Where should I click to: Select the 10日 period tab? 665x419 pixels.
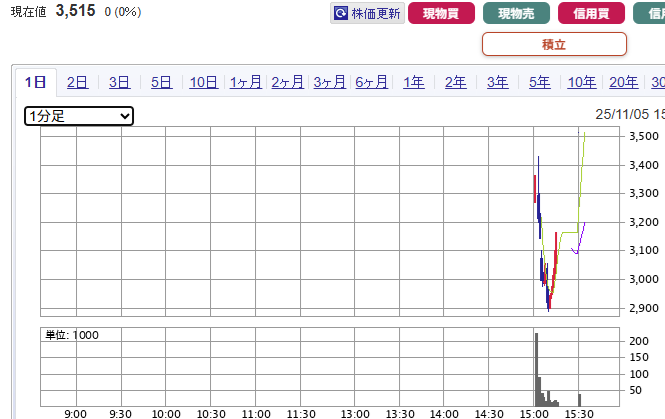203,82
